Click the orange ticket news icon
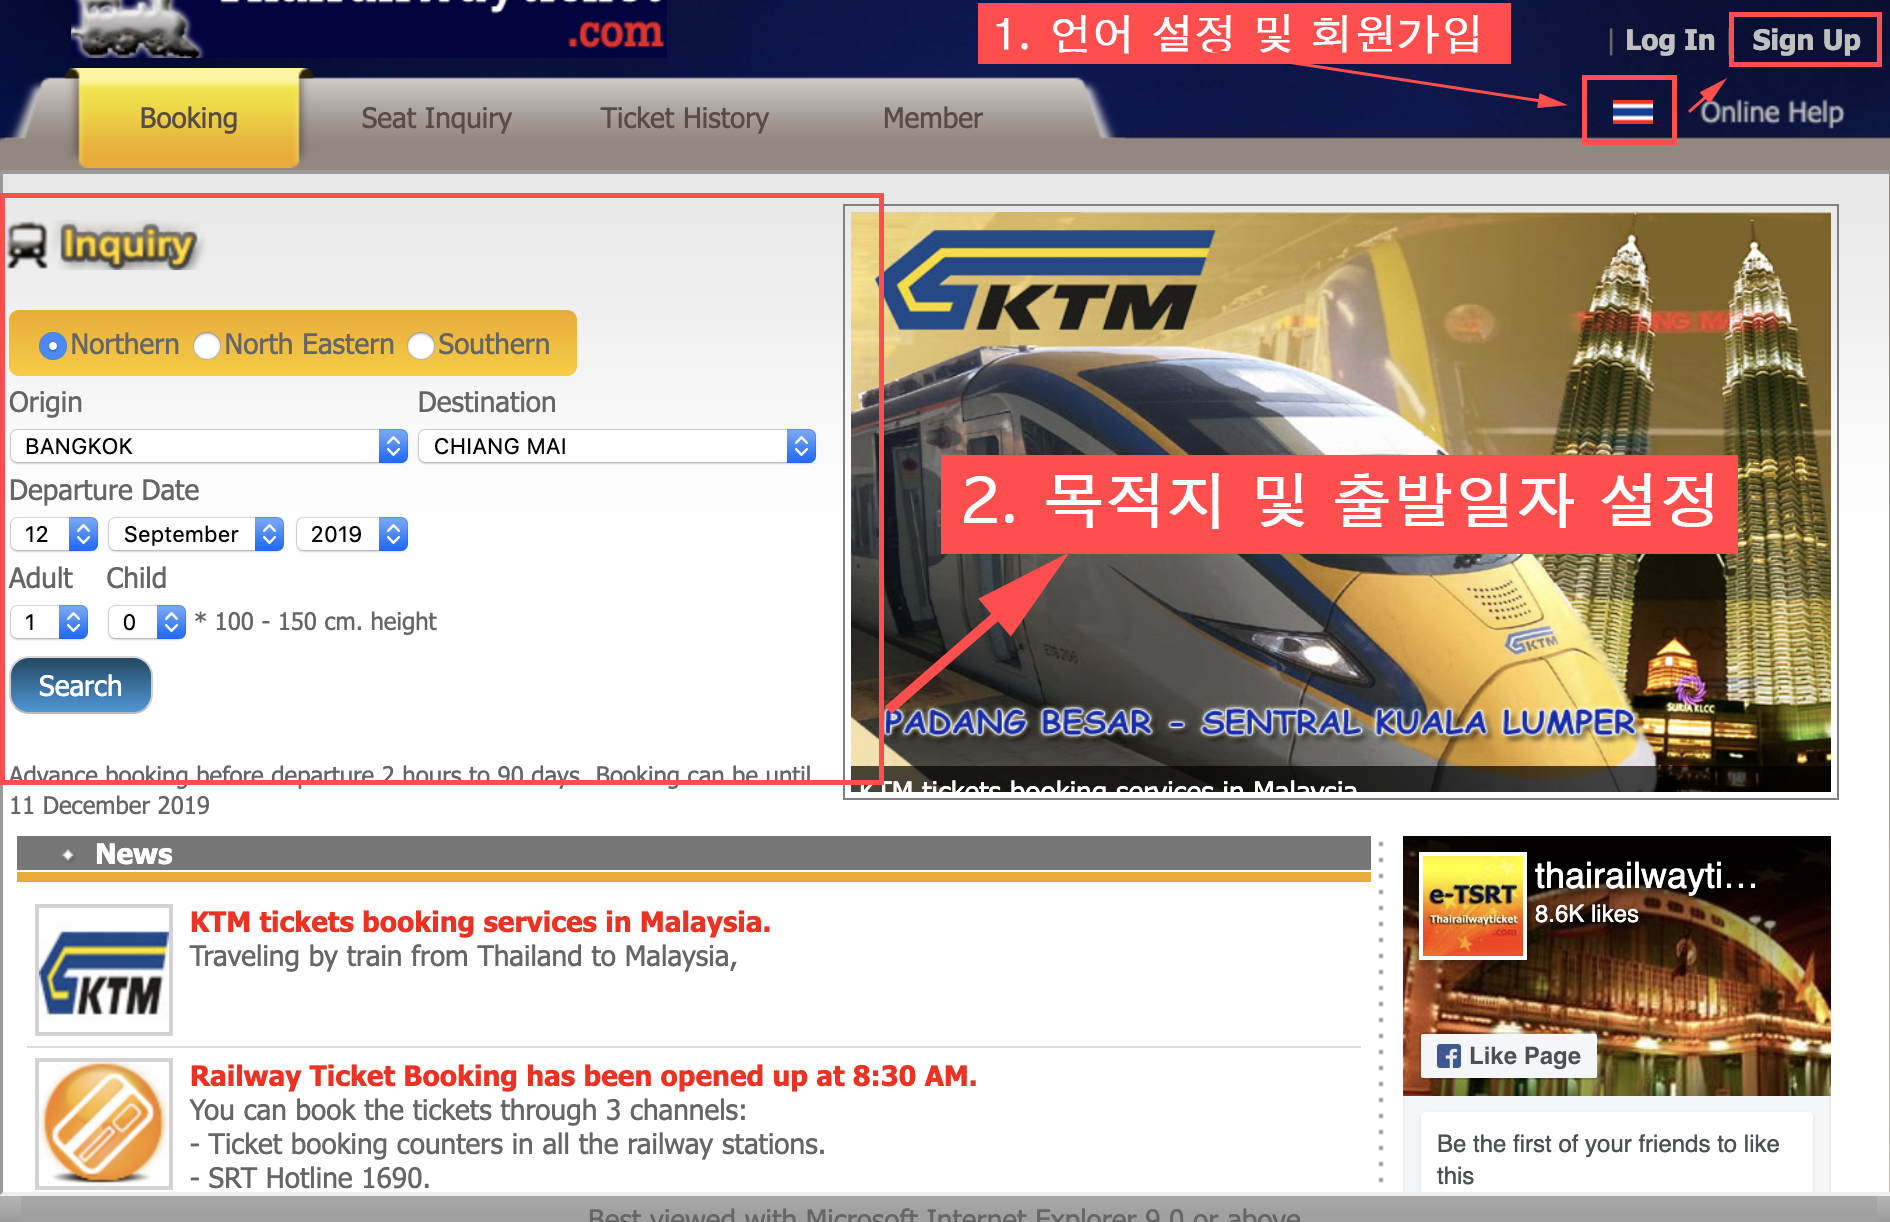The image size is (1890, 1222). point(104,1123)
